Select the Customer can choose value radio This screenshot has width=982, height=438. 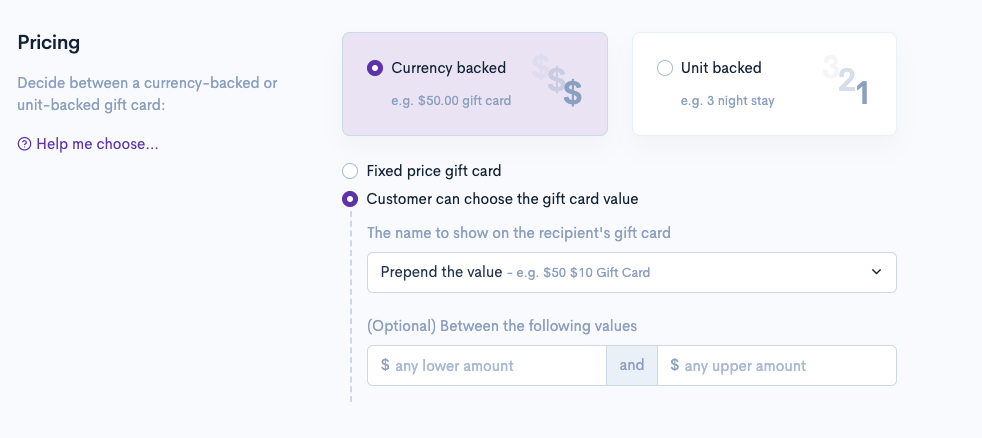350,199
